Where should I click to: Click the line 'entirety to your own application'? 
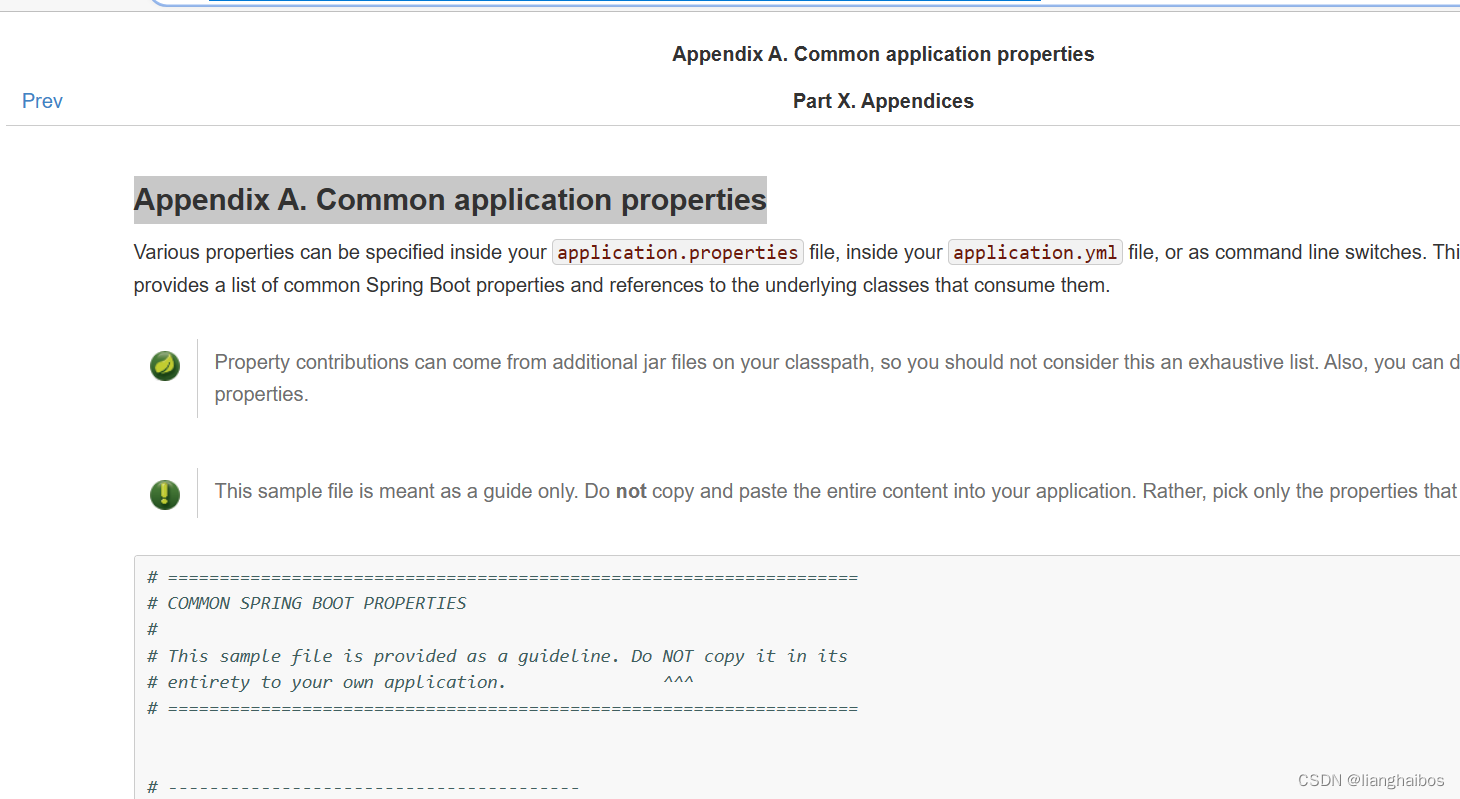coord(327,682)
